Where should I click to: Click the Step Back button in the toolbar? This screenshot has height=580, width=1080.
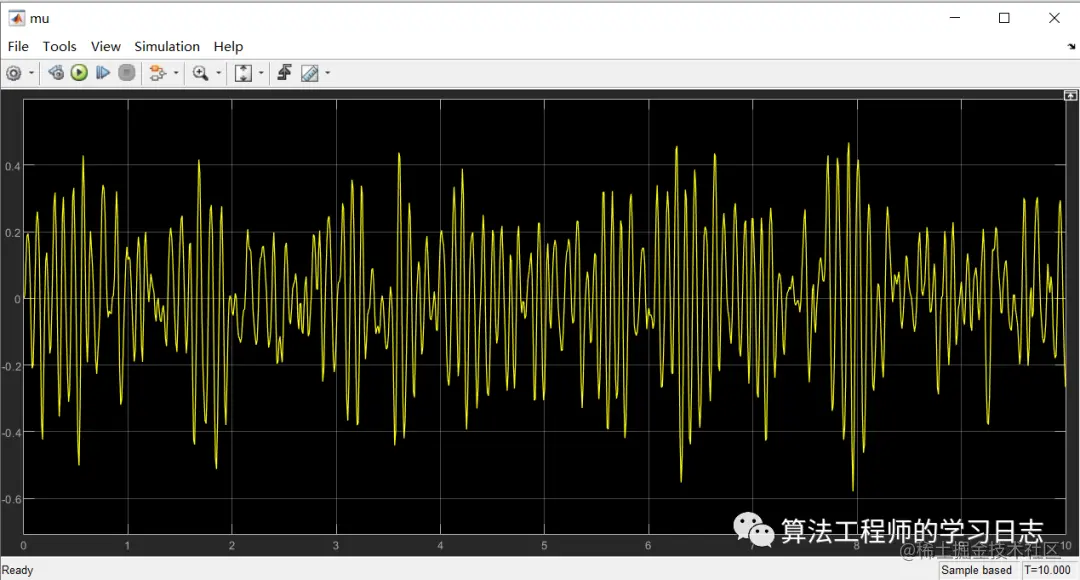coord(56,72)
